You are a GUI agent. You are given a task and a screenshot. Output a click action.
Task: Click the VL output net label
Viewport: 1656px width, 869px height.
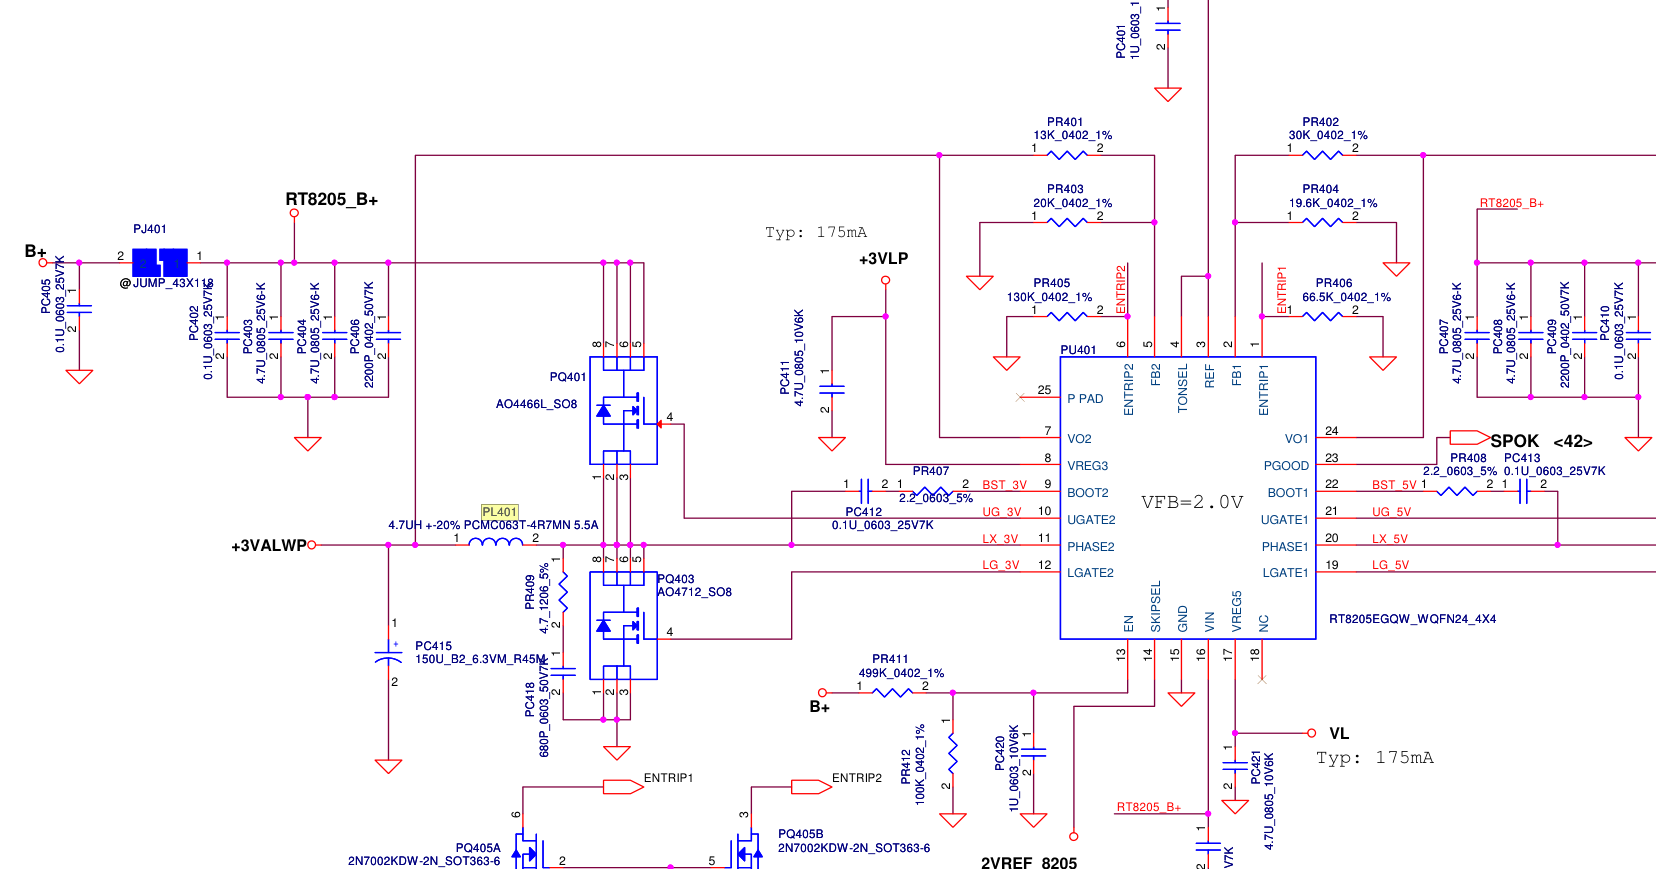click(1339, 734)
